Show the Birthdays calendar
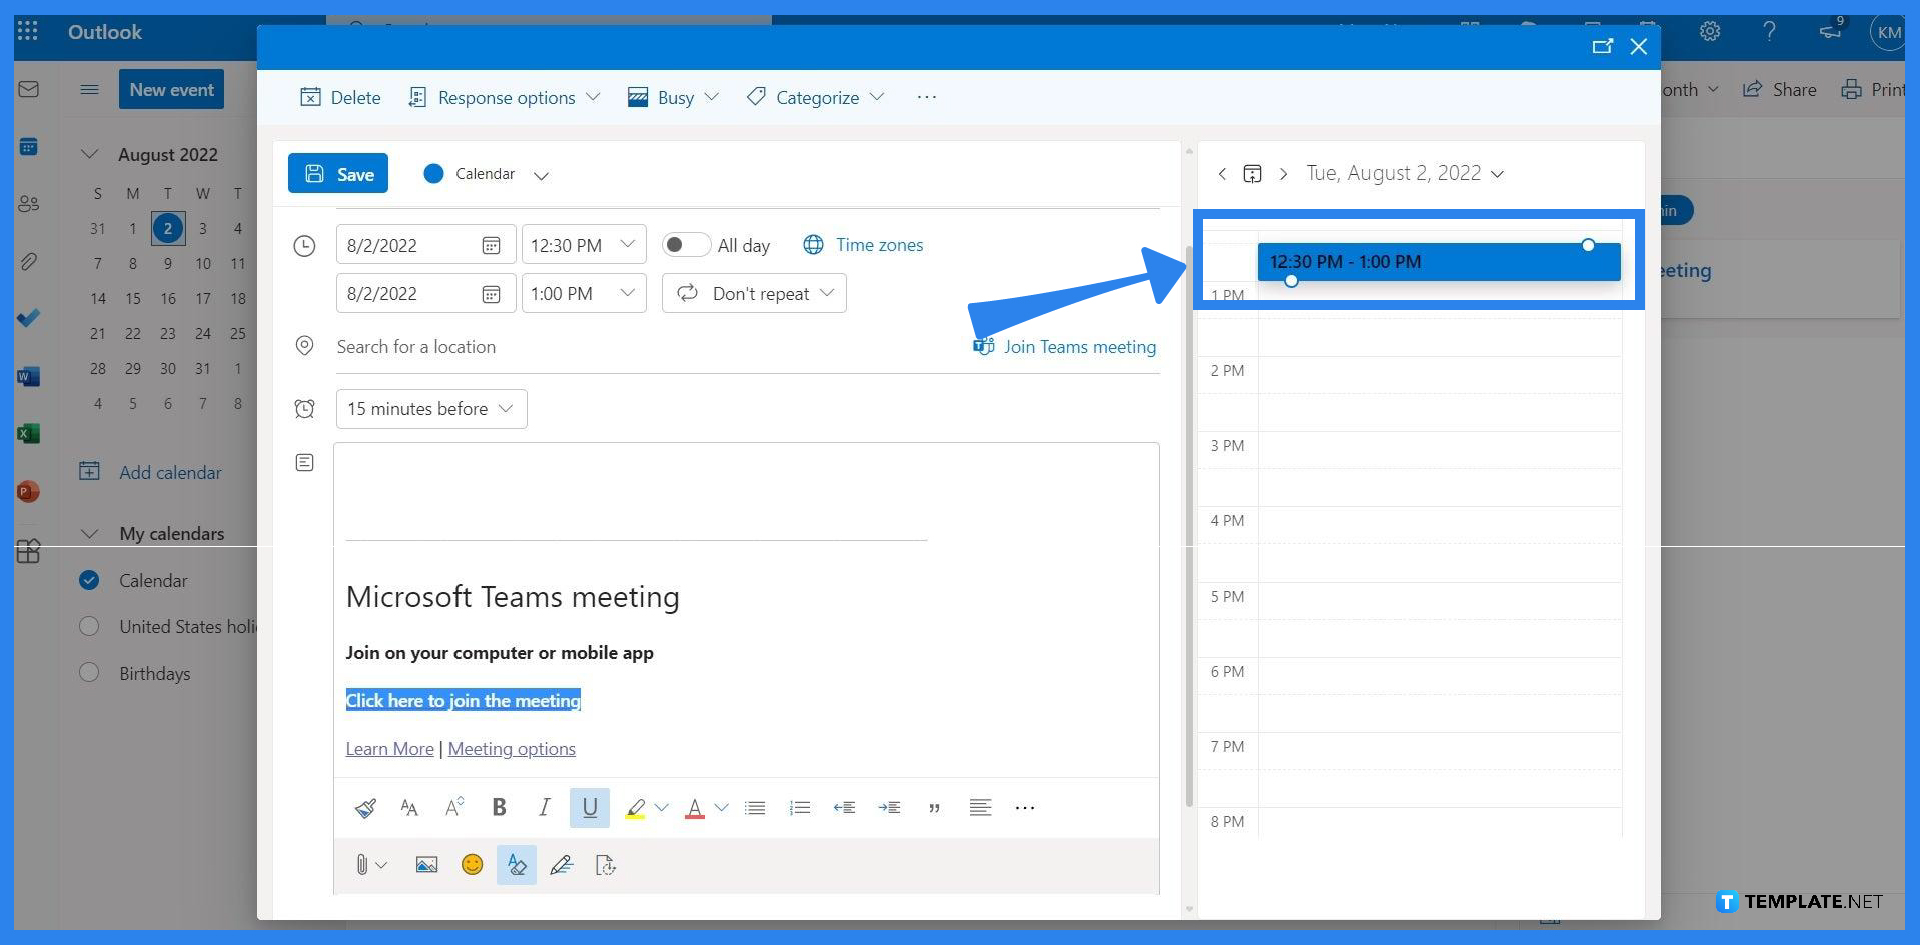The height and width of the screenshot is (945, 1920). pos(89,673)
